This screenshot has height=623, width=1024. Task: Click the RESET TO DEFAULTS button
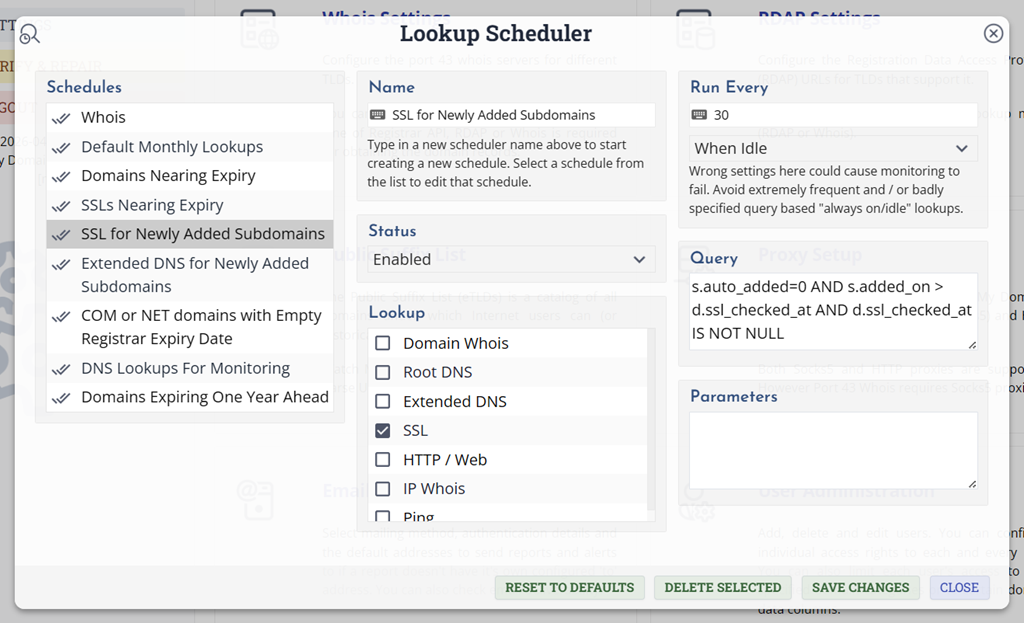pyautogui.click(x=569, y=587)
